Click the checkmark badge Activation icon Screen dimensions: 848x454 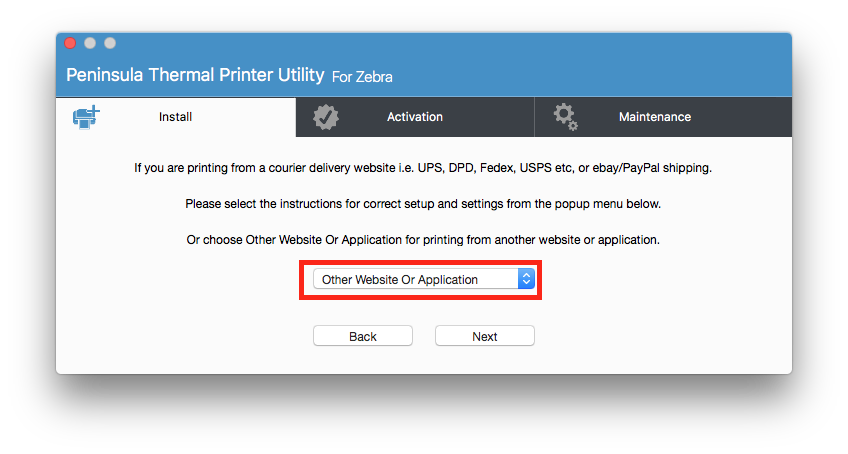(x=326, y=117)
